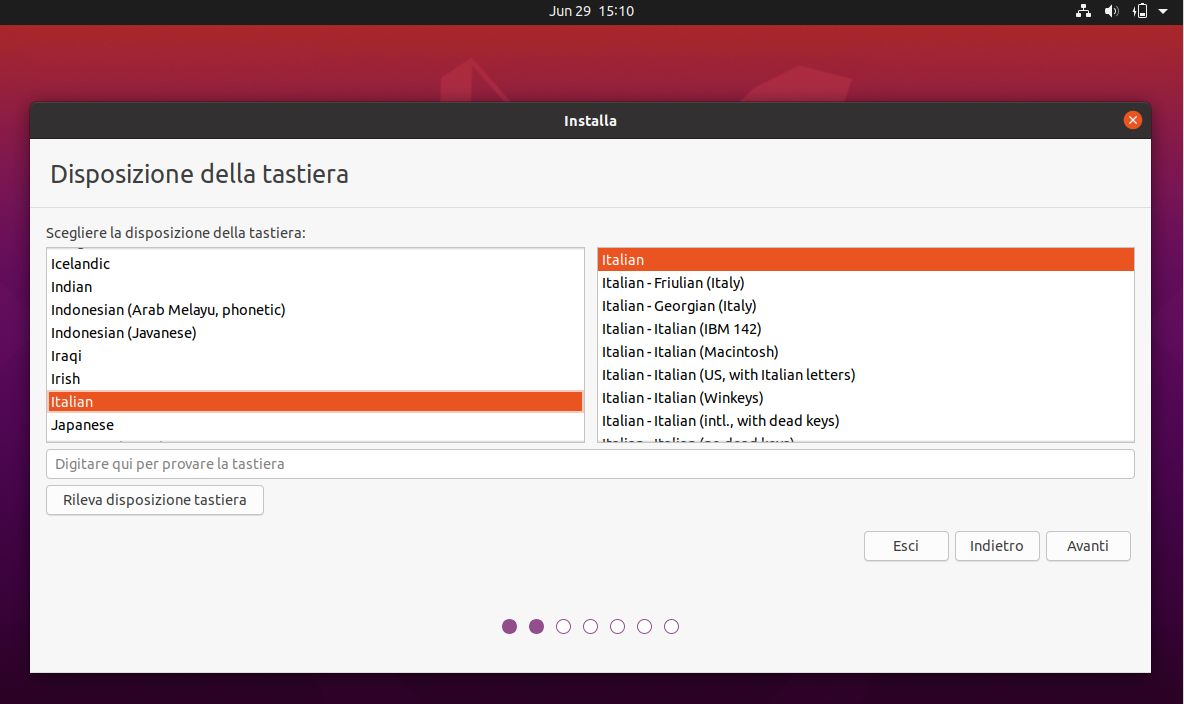Click the Avanti button
This screenshot has height=704, width=1184.
click(1087, 546)
